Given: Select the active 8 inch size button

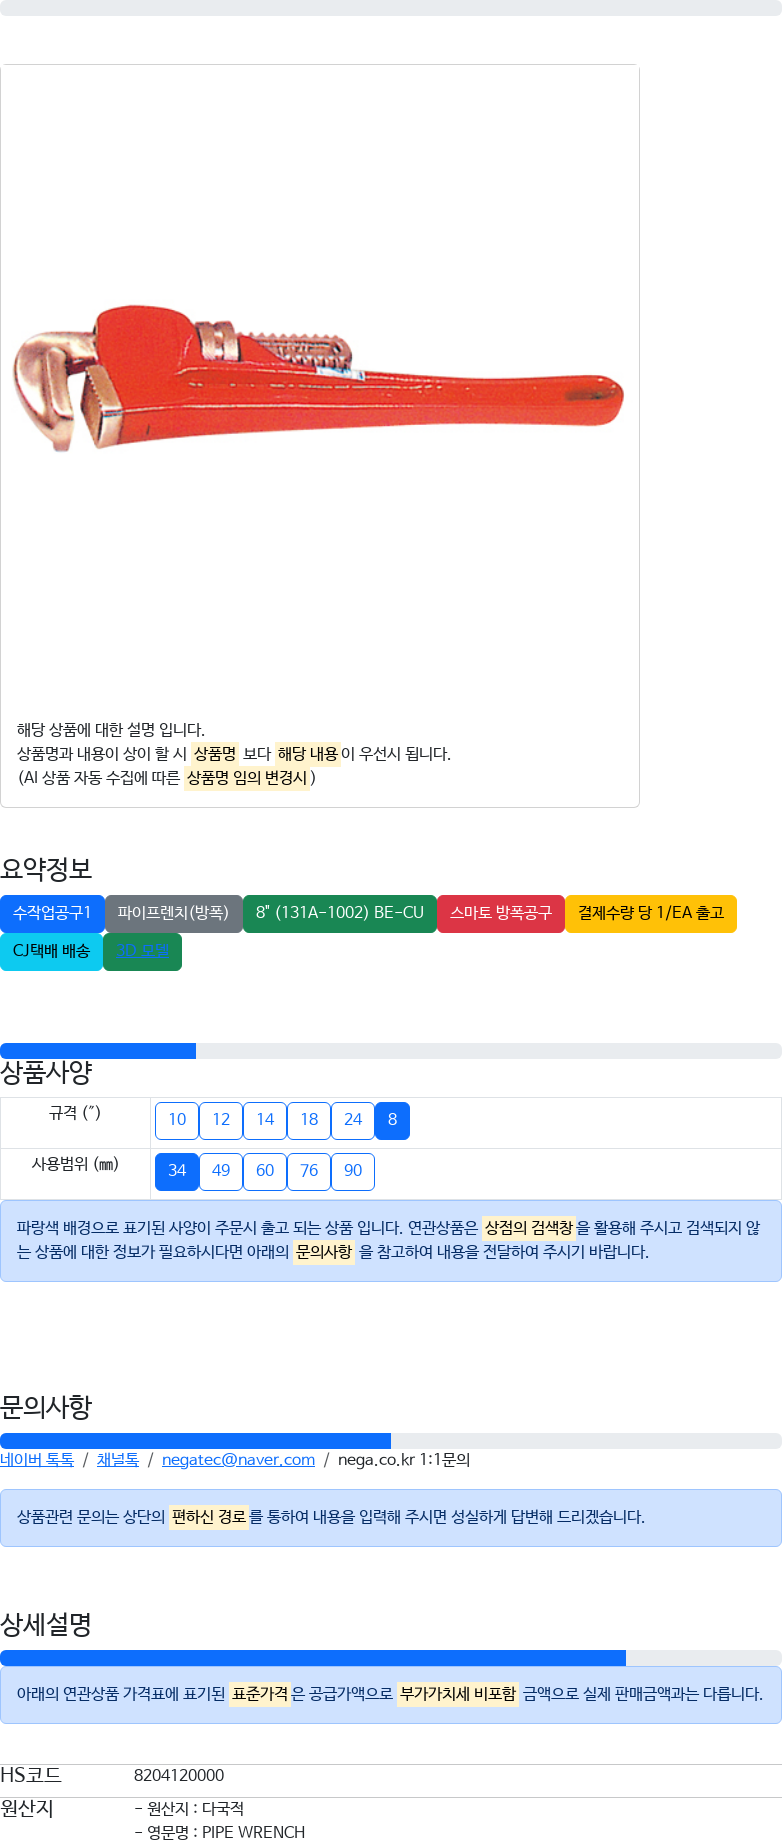Looking at the screenshot, I should (x=392, y=1120).
